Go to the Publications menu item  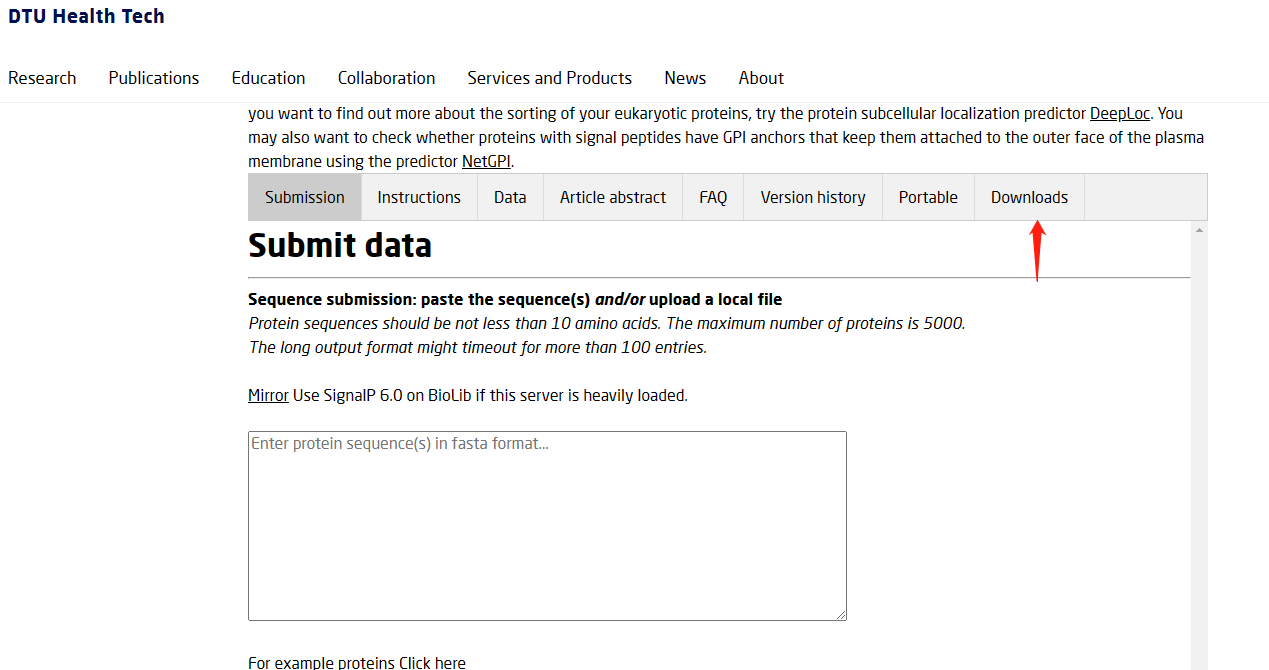tap(154, 78)
